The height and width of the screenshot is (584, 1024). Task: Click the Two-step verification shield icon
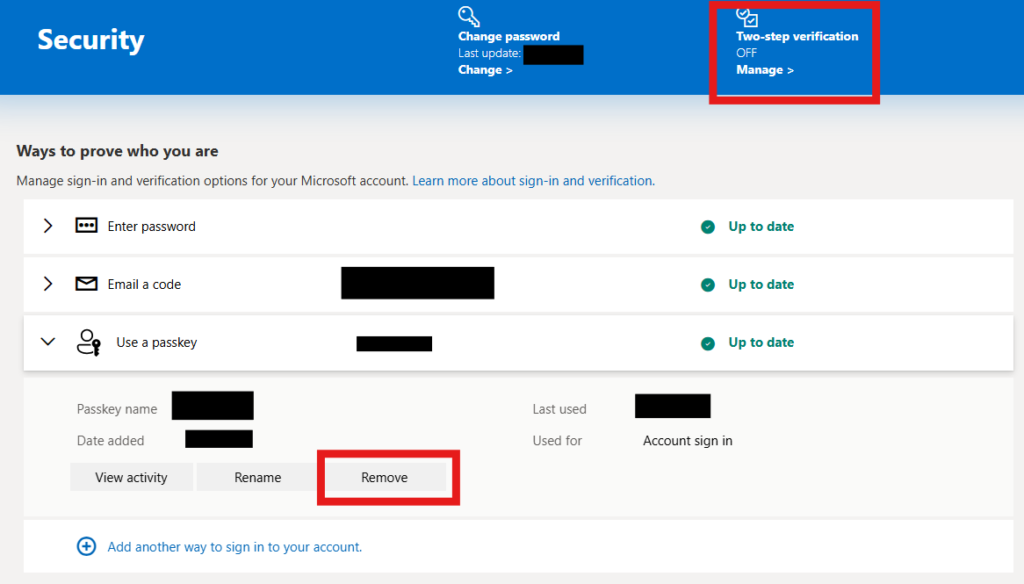pos(747,16)
